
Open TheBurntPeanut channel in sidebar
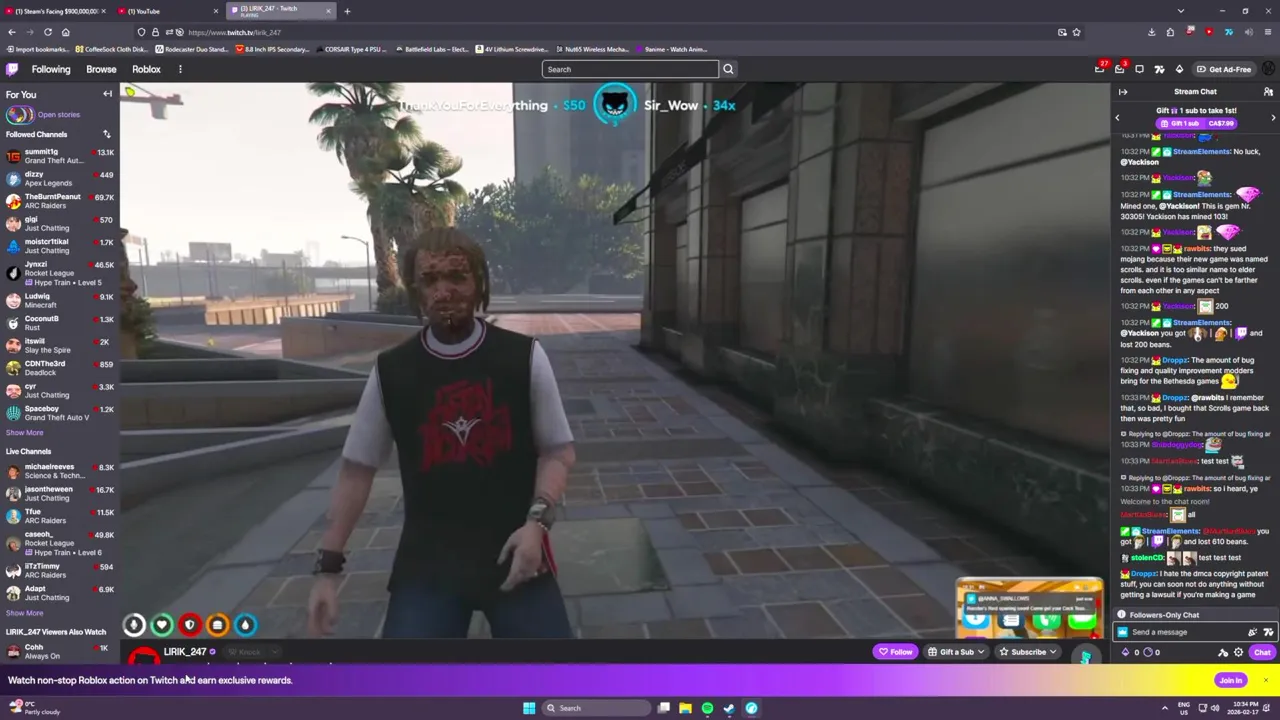[x=60, y=201]
